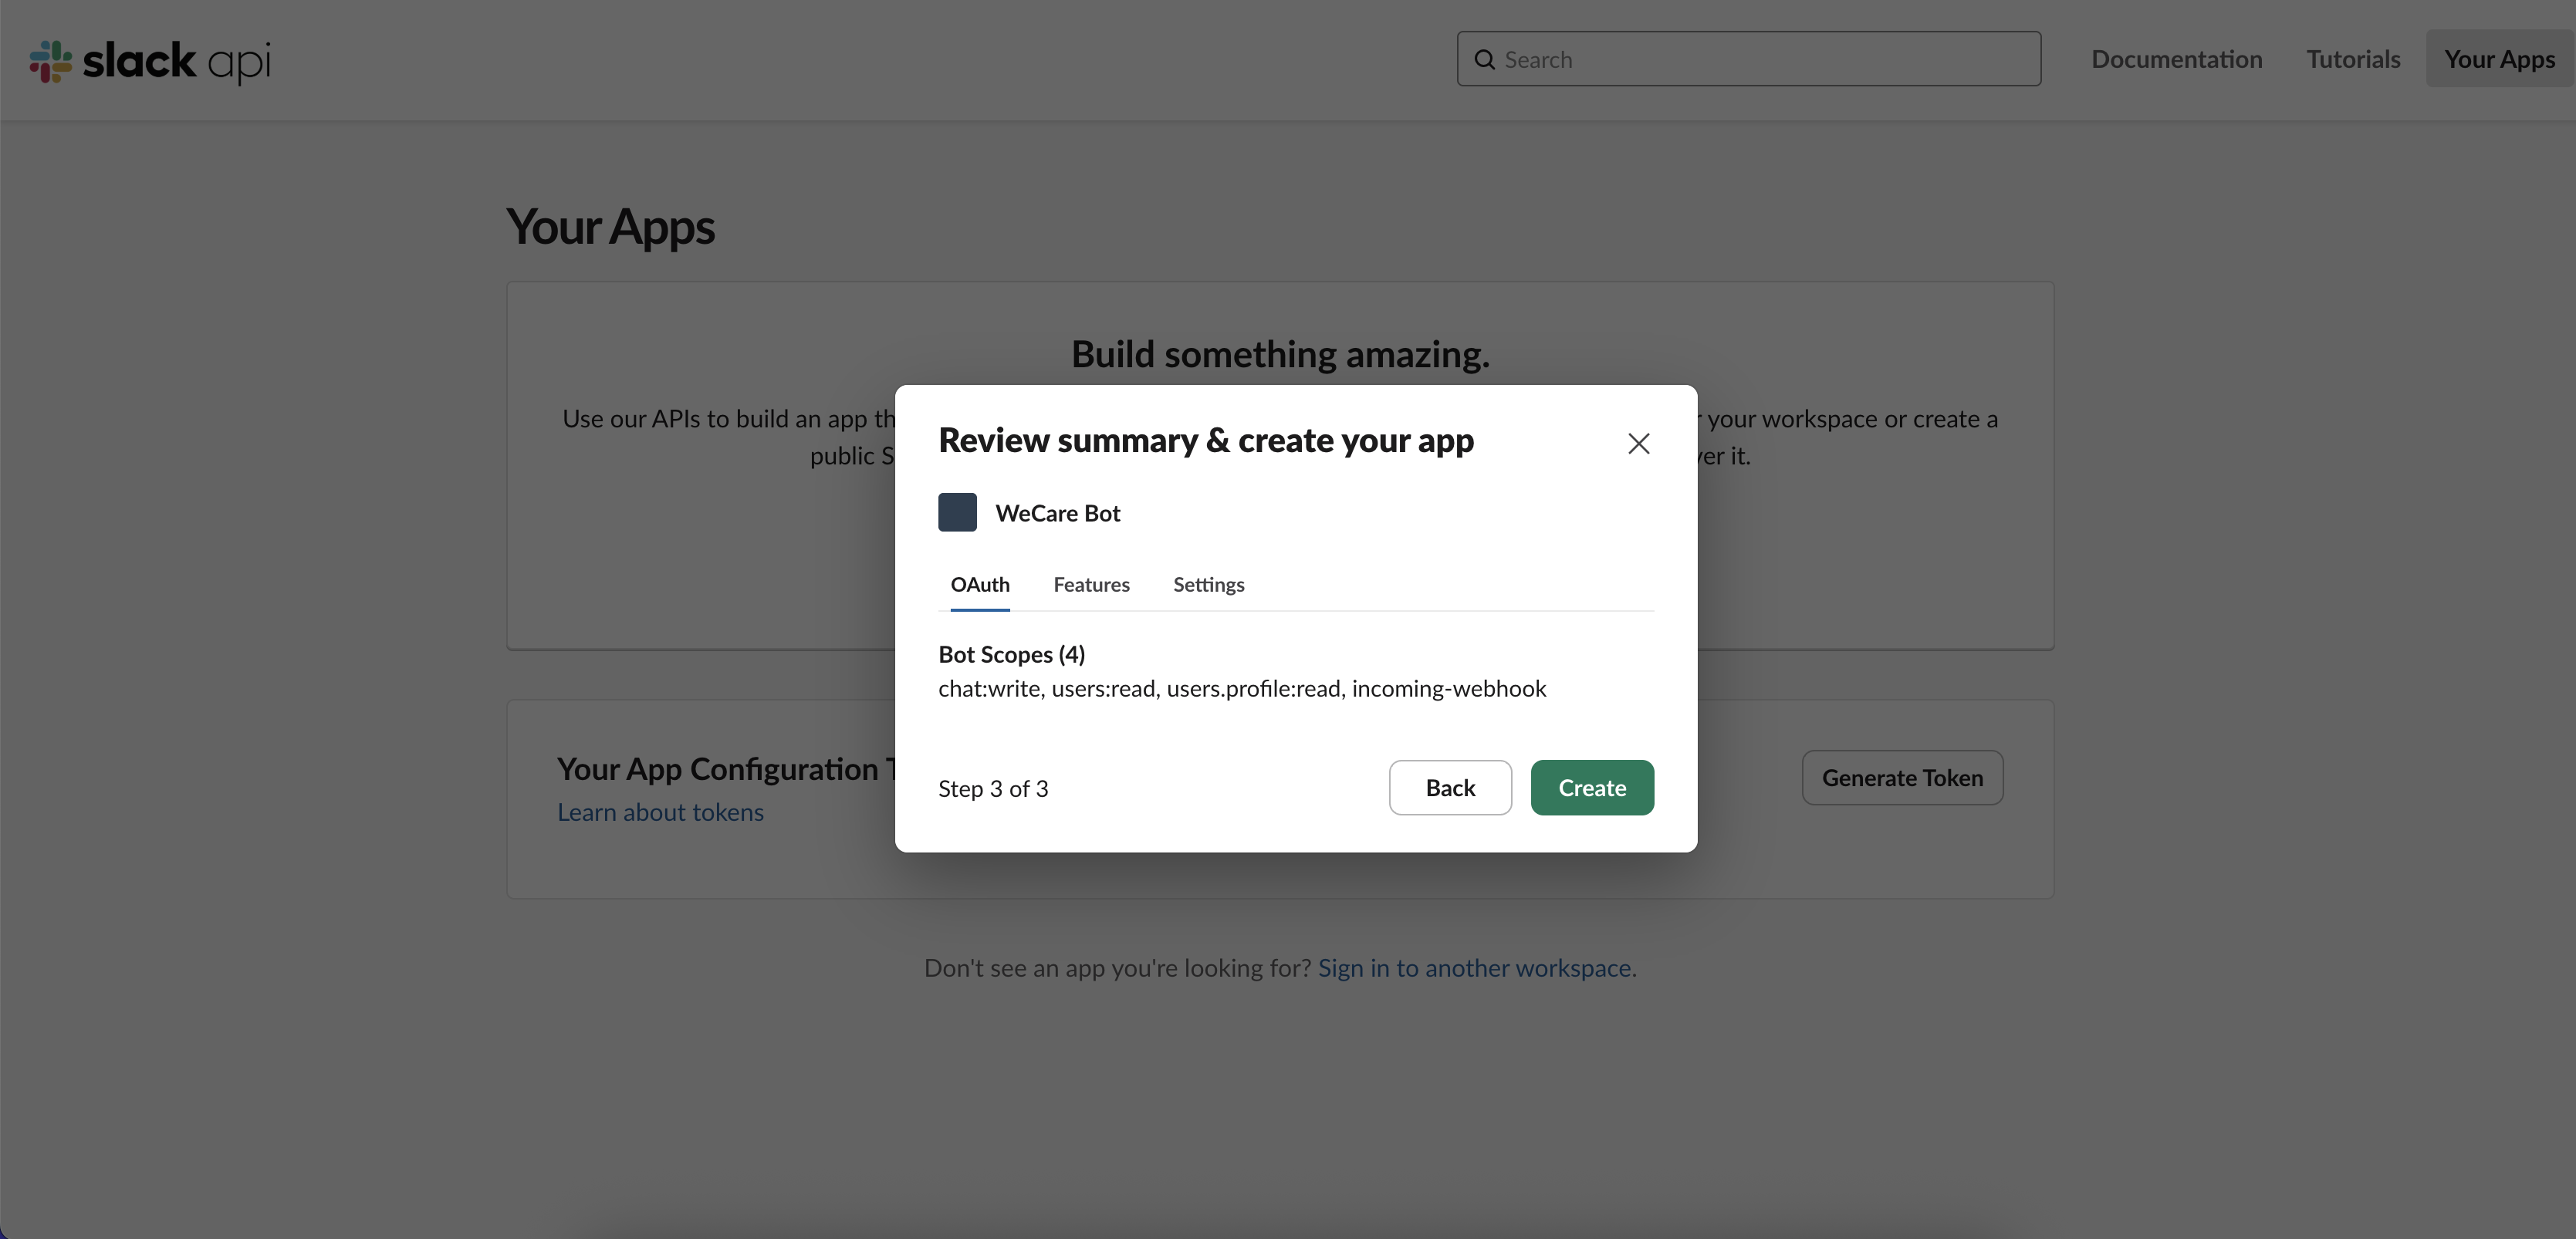Focus the Search input field
The width and height of the screenshot is (2576, 1239).
point(1765,60)
